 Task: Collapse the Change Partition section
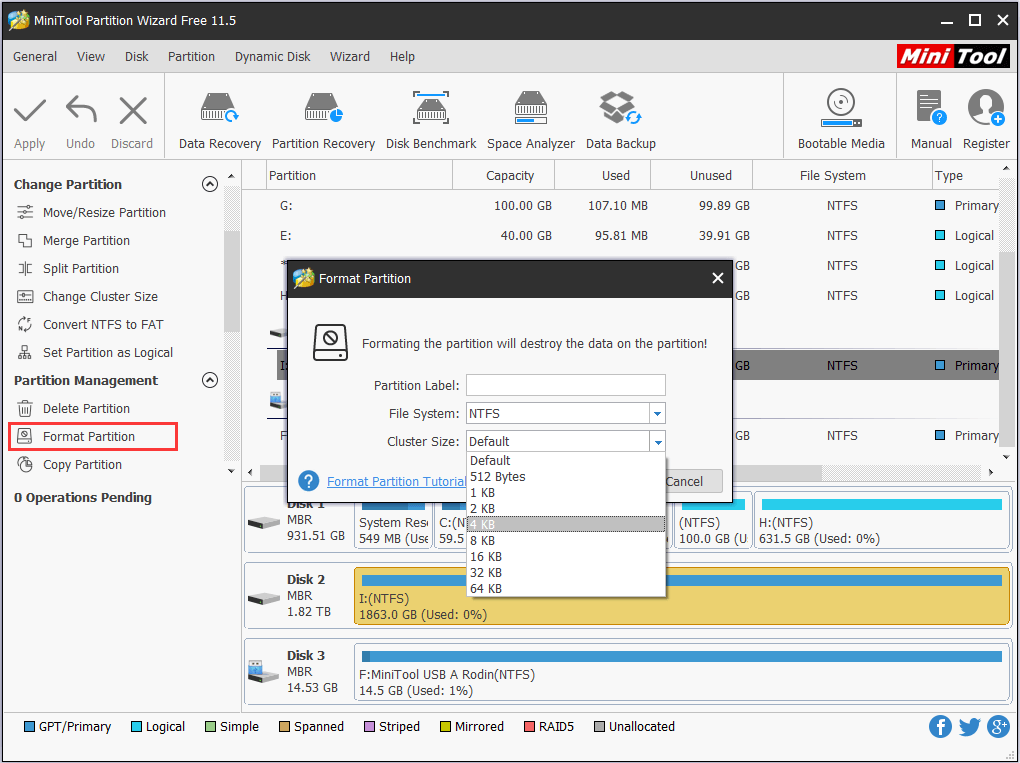click(209, 184)
